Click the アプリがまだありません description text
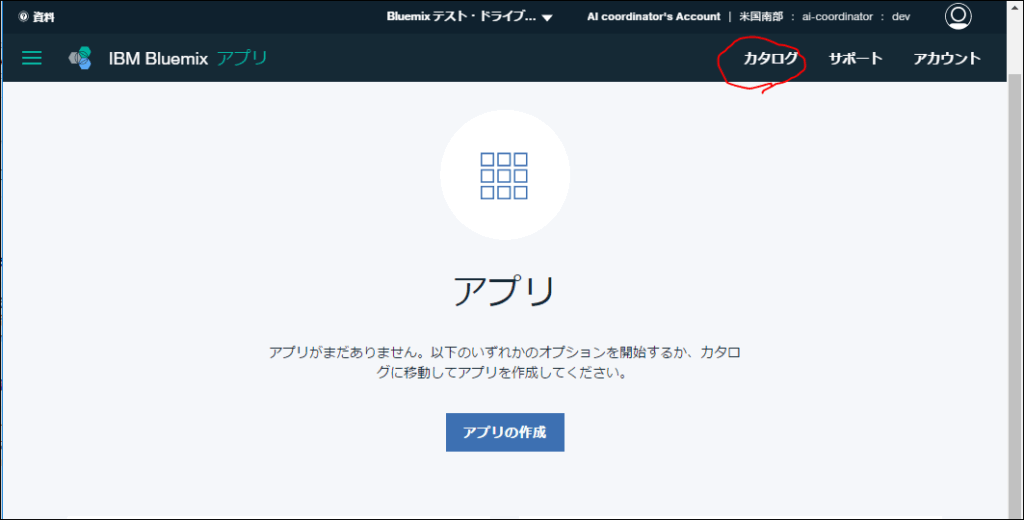The image size is (1024, 520). (505, 363)
